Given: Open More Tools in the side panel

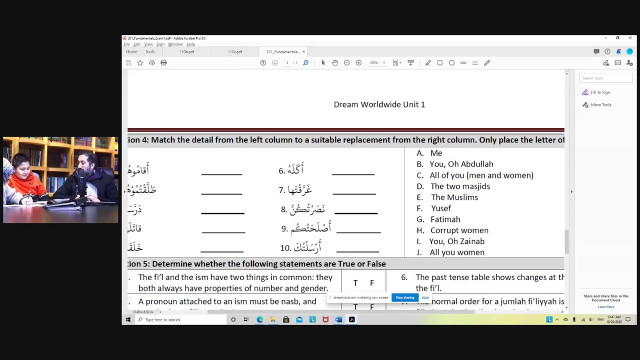Looking at the screenshot, I should (597, 105).
